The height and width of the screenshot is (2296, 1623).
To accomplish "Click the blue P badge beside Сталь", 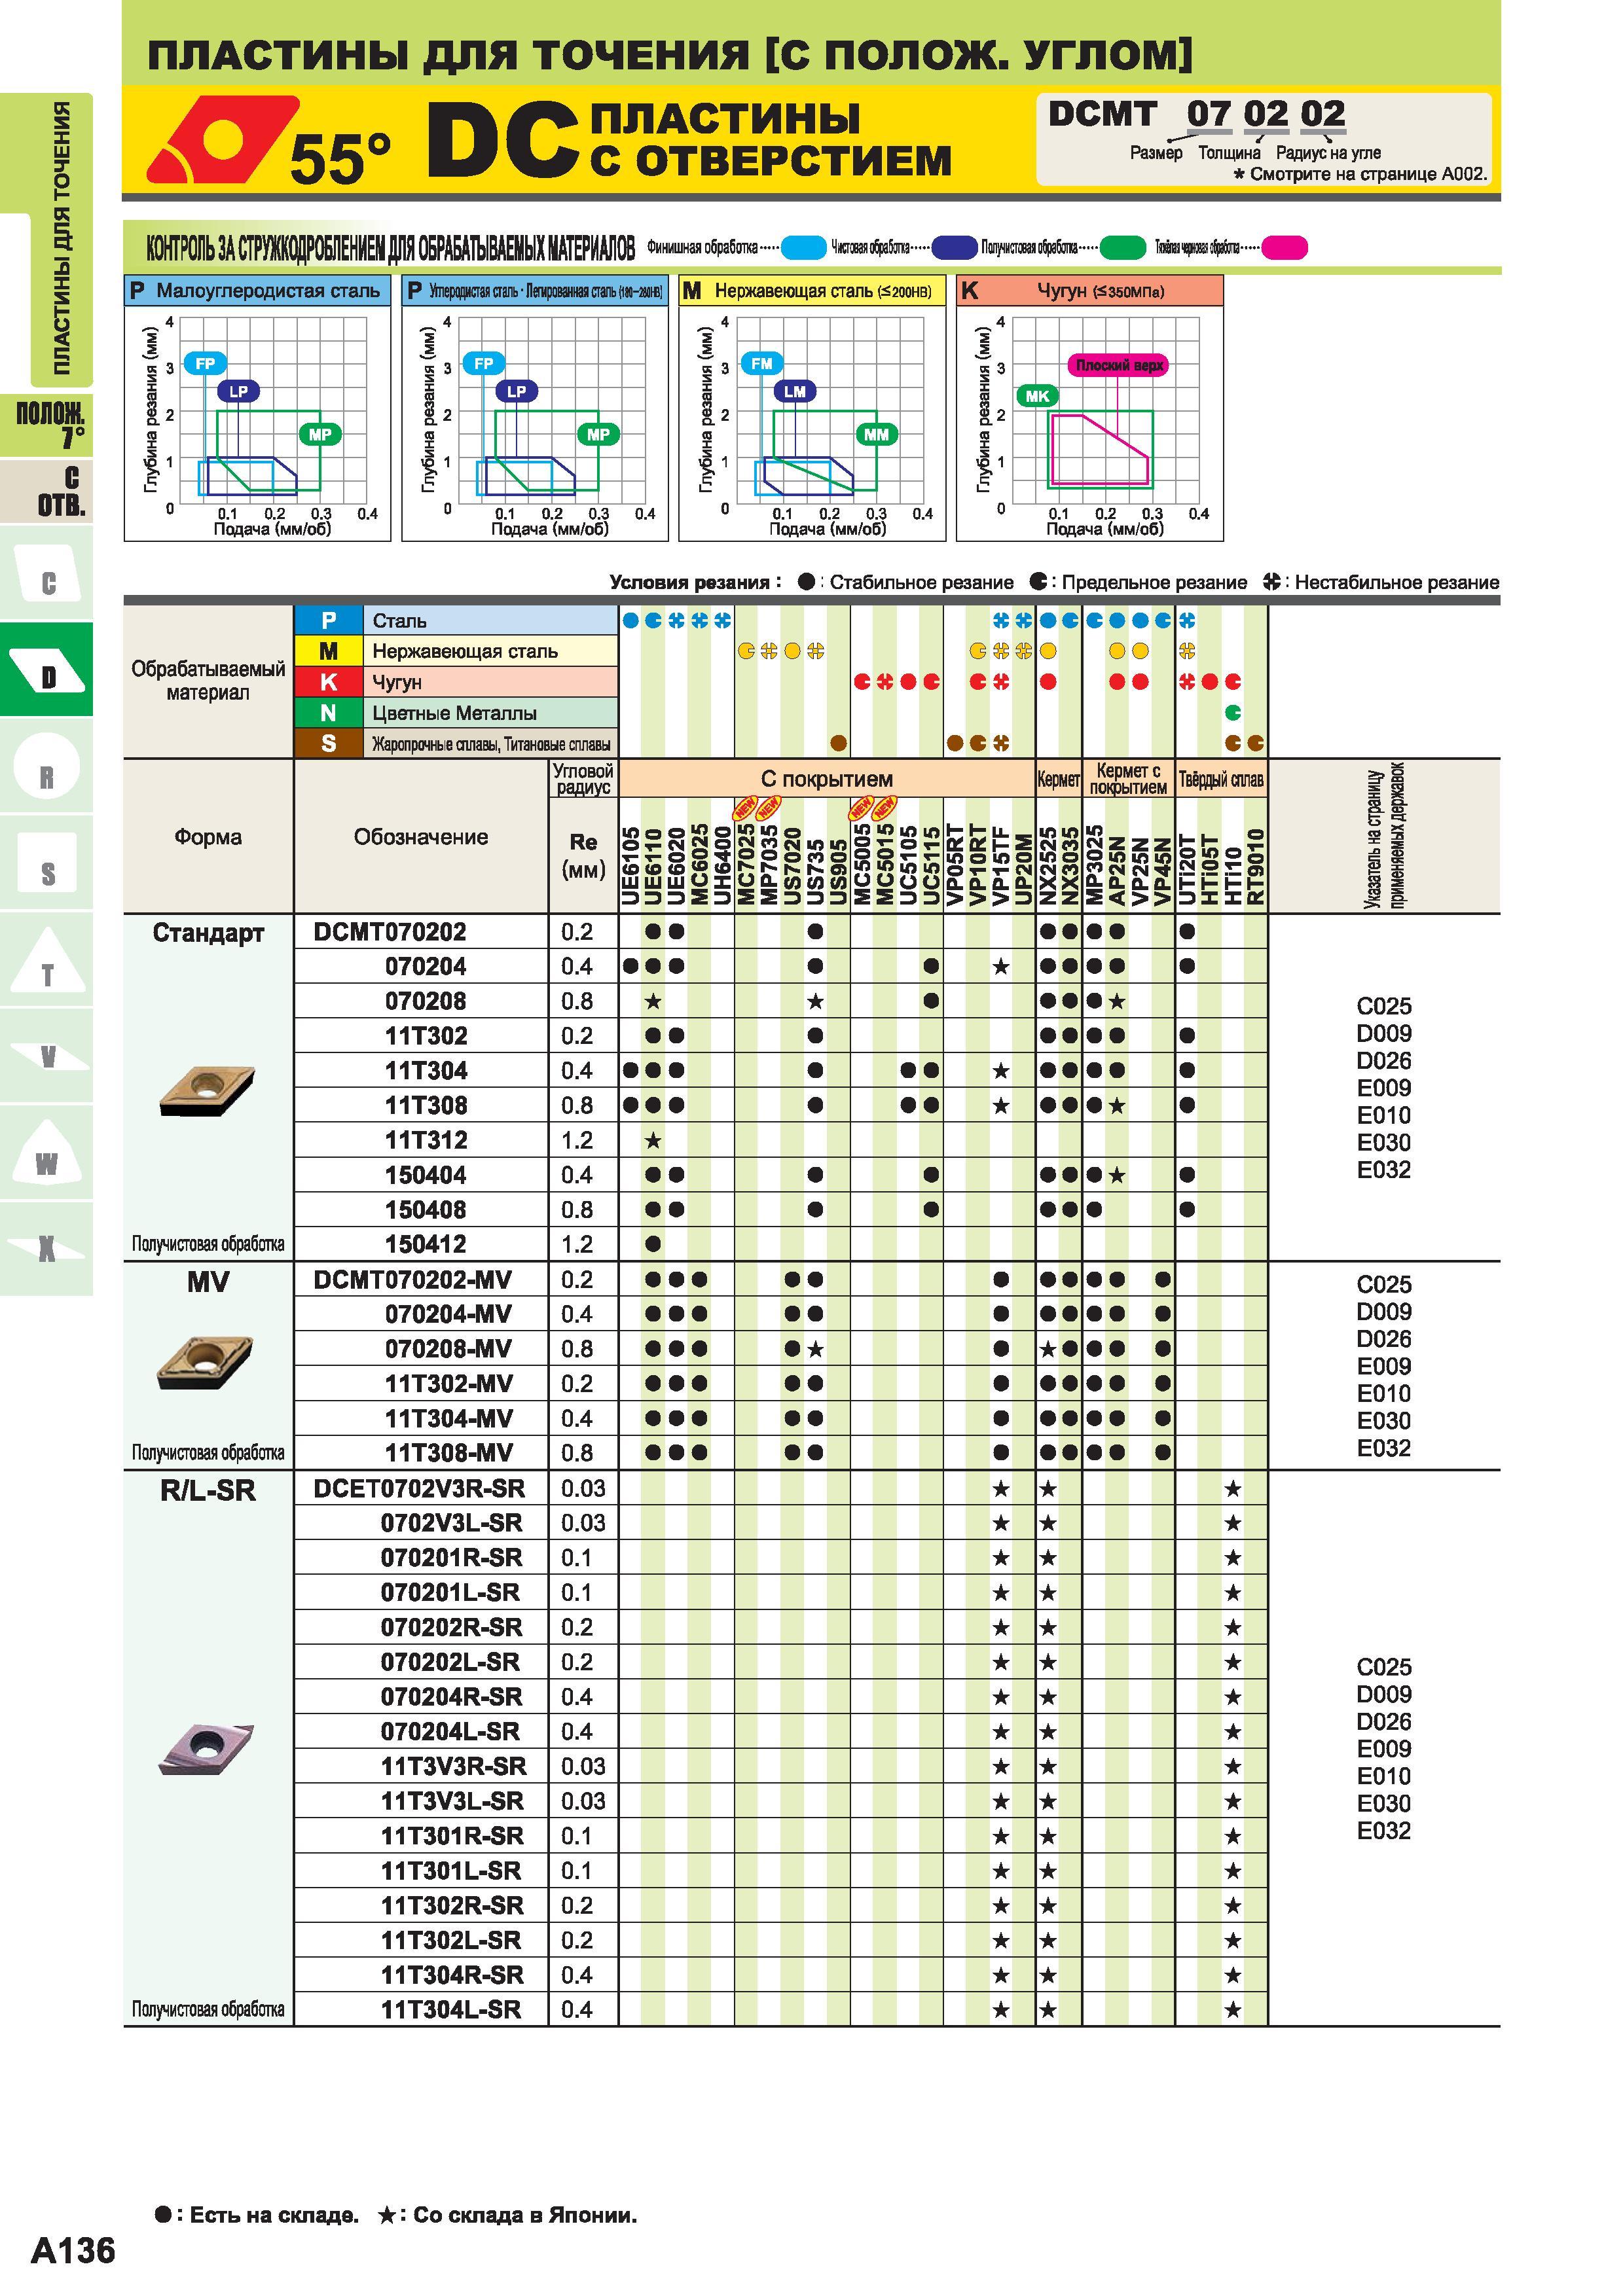I will click(x=328, y=621).
